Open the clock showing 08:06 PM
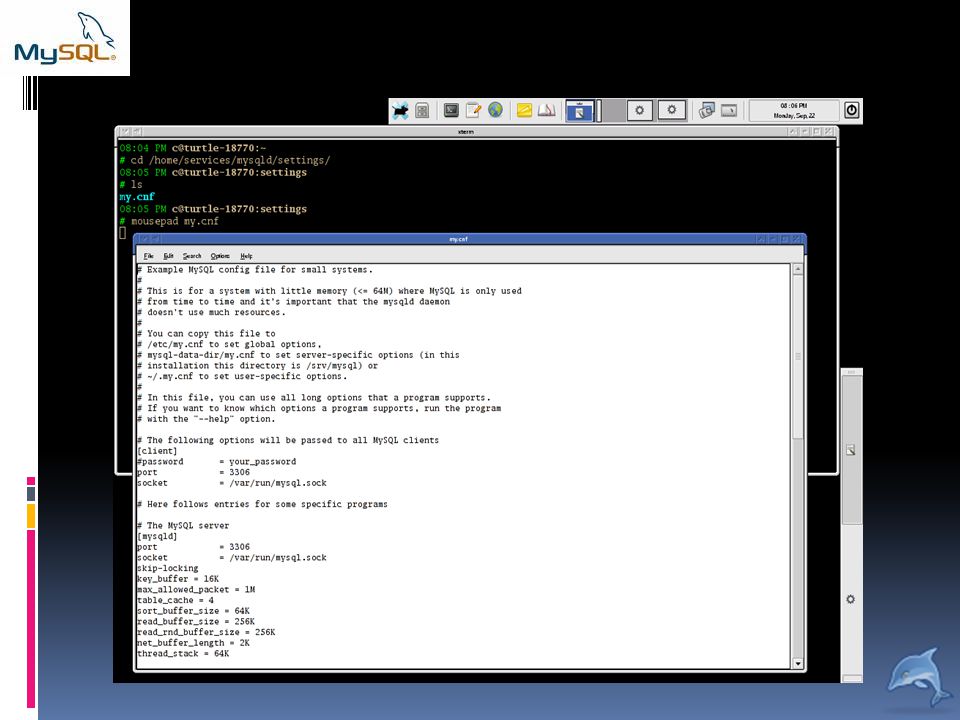Viewport: 960px width, 720px height. tap(794, 111)
